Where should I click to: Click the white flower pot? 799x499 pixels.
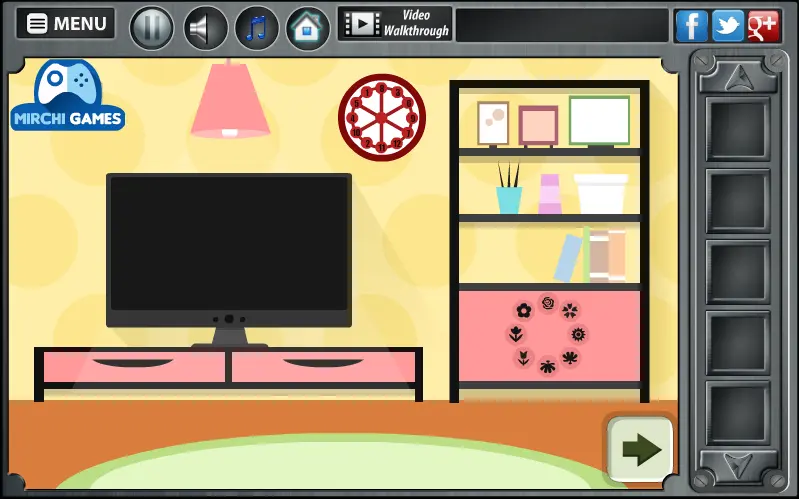pyautogui.click(x=601, y=194)
